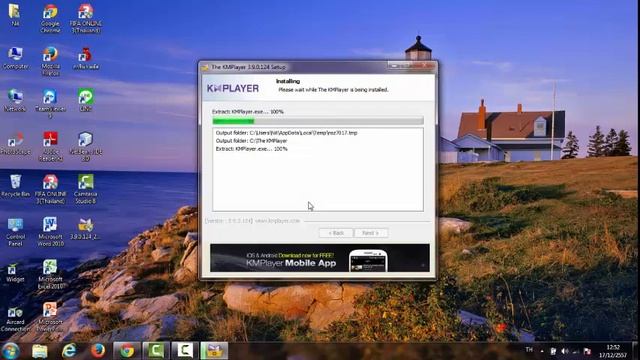This screenshot has height=360, width=640.
Task: Select the 3.9.0.124 KMPlayer installer file icon
Action: pos(85,228)
